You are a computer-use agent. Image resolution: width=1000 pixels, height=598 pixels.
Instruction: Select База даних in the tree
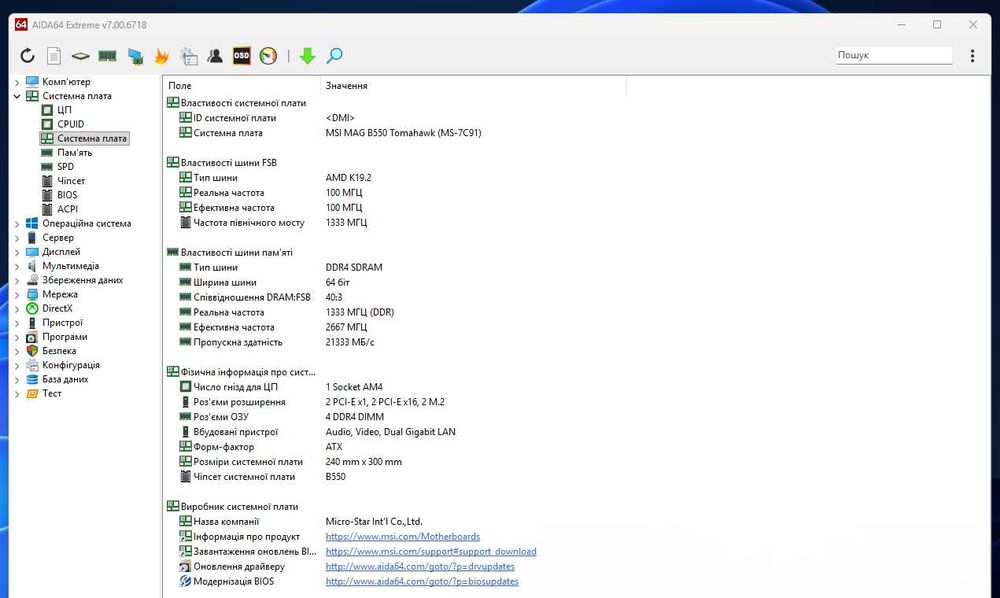[x=65, y=379]
